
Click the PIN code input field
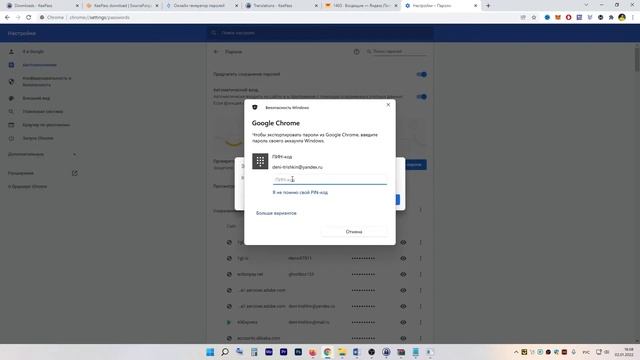point(329,180)
